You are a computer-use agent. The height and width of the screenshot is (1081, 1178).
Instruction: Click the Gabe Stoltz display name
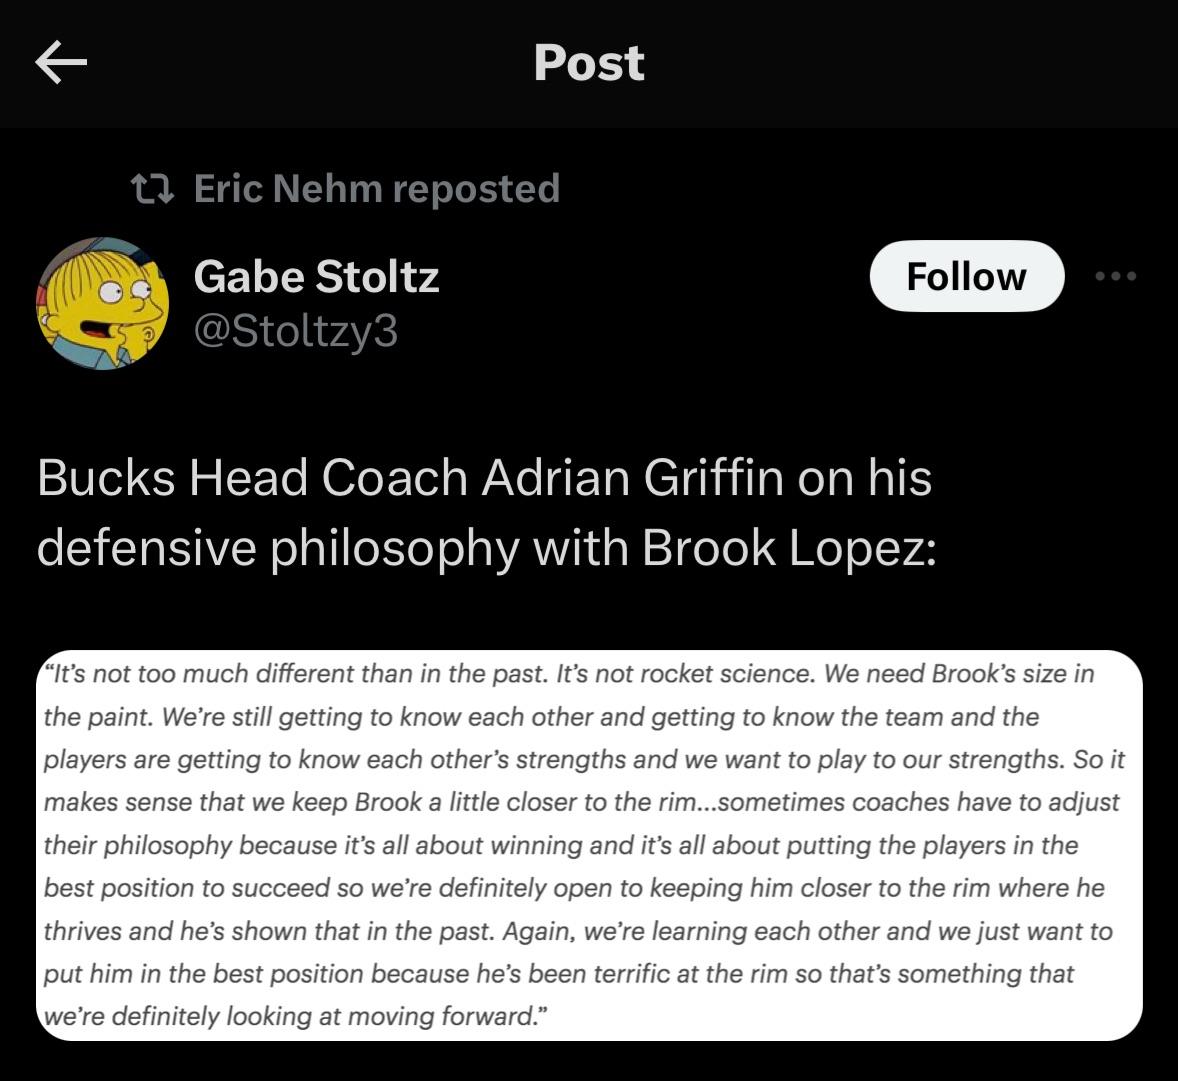(x=316, y=276)
